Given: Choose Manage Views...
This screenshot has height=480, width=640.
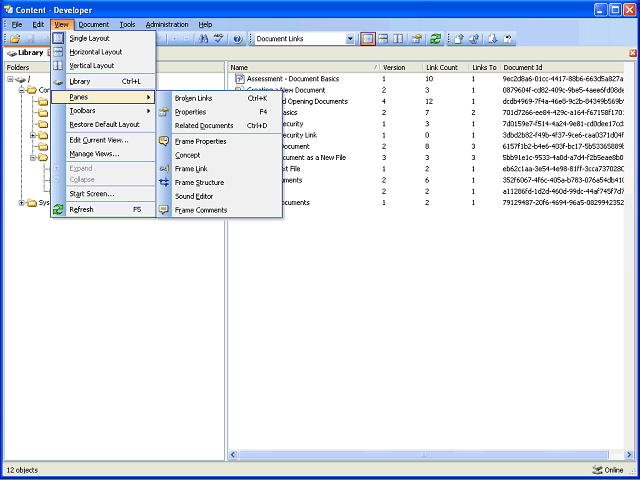Looking at the screenshot, I should (103, 154).
